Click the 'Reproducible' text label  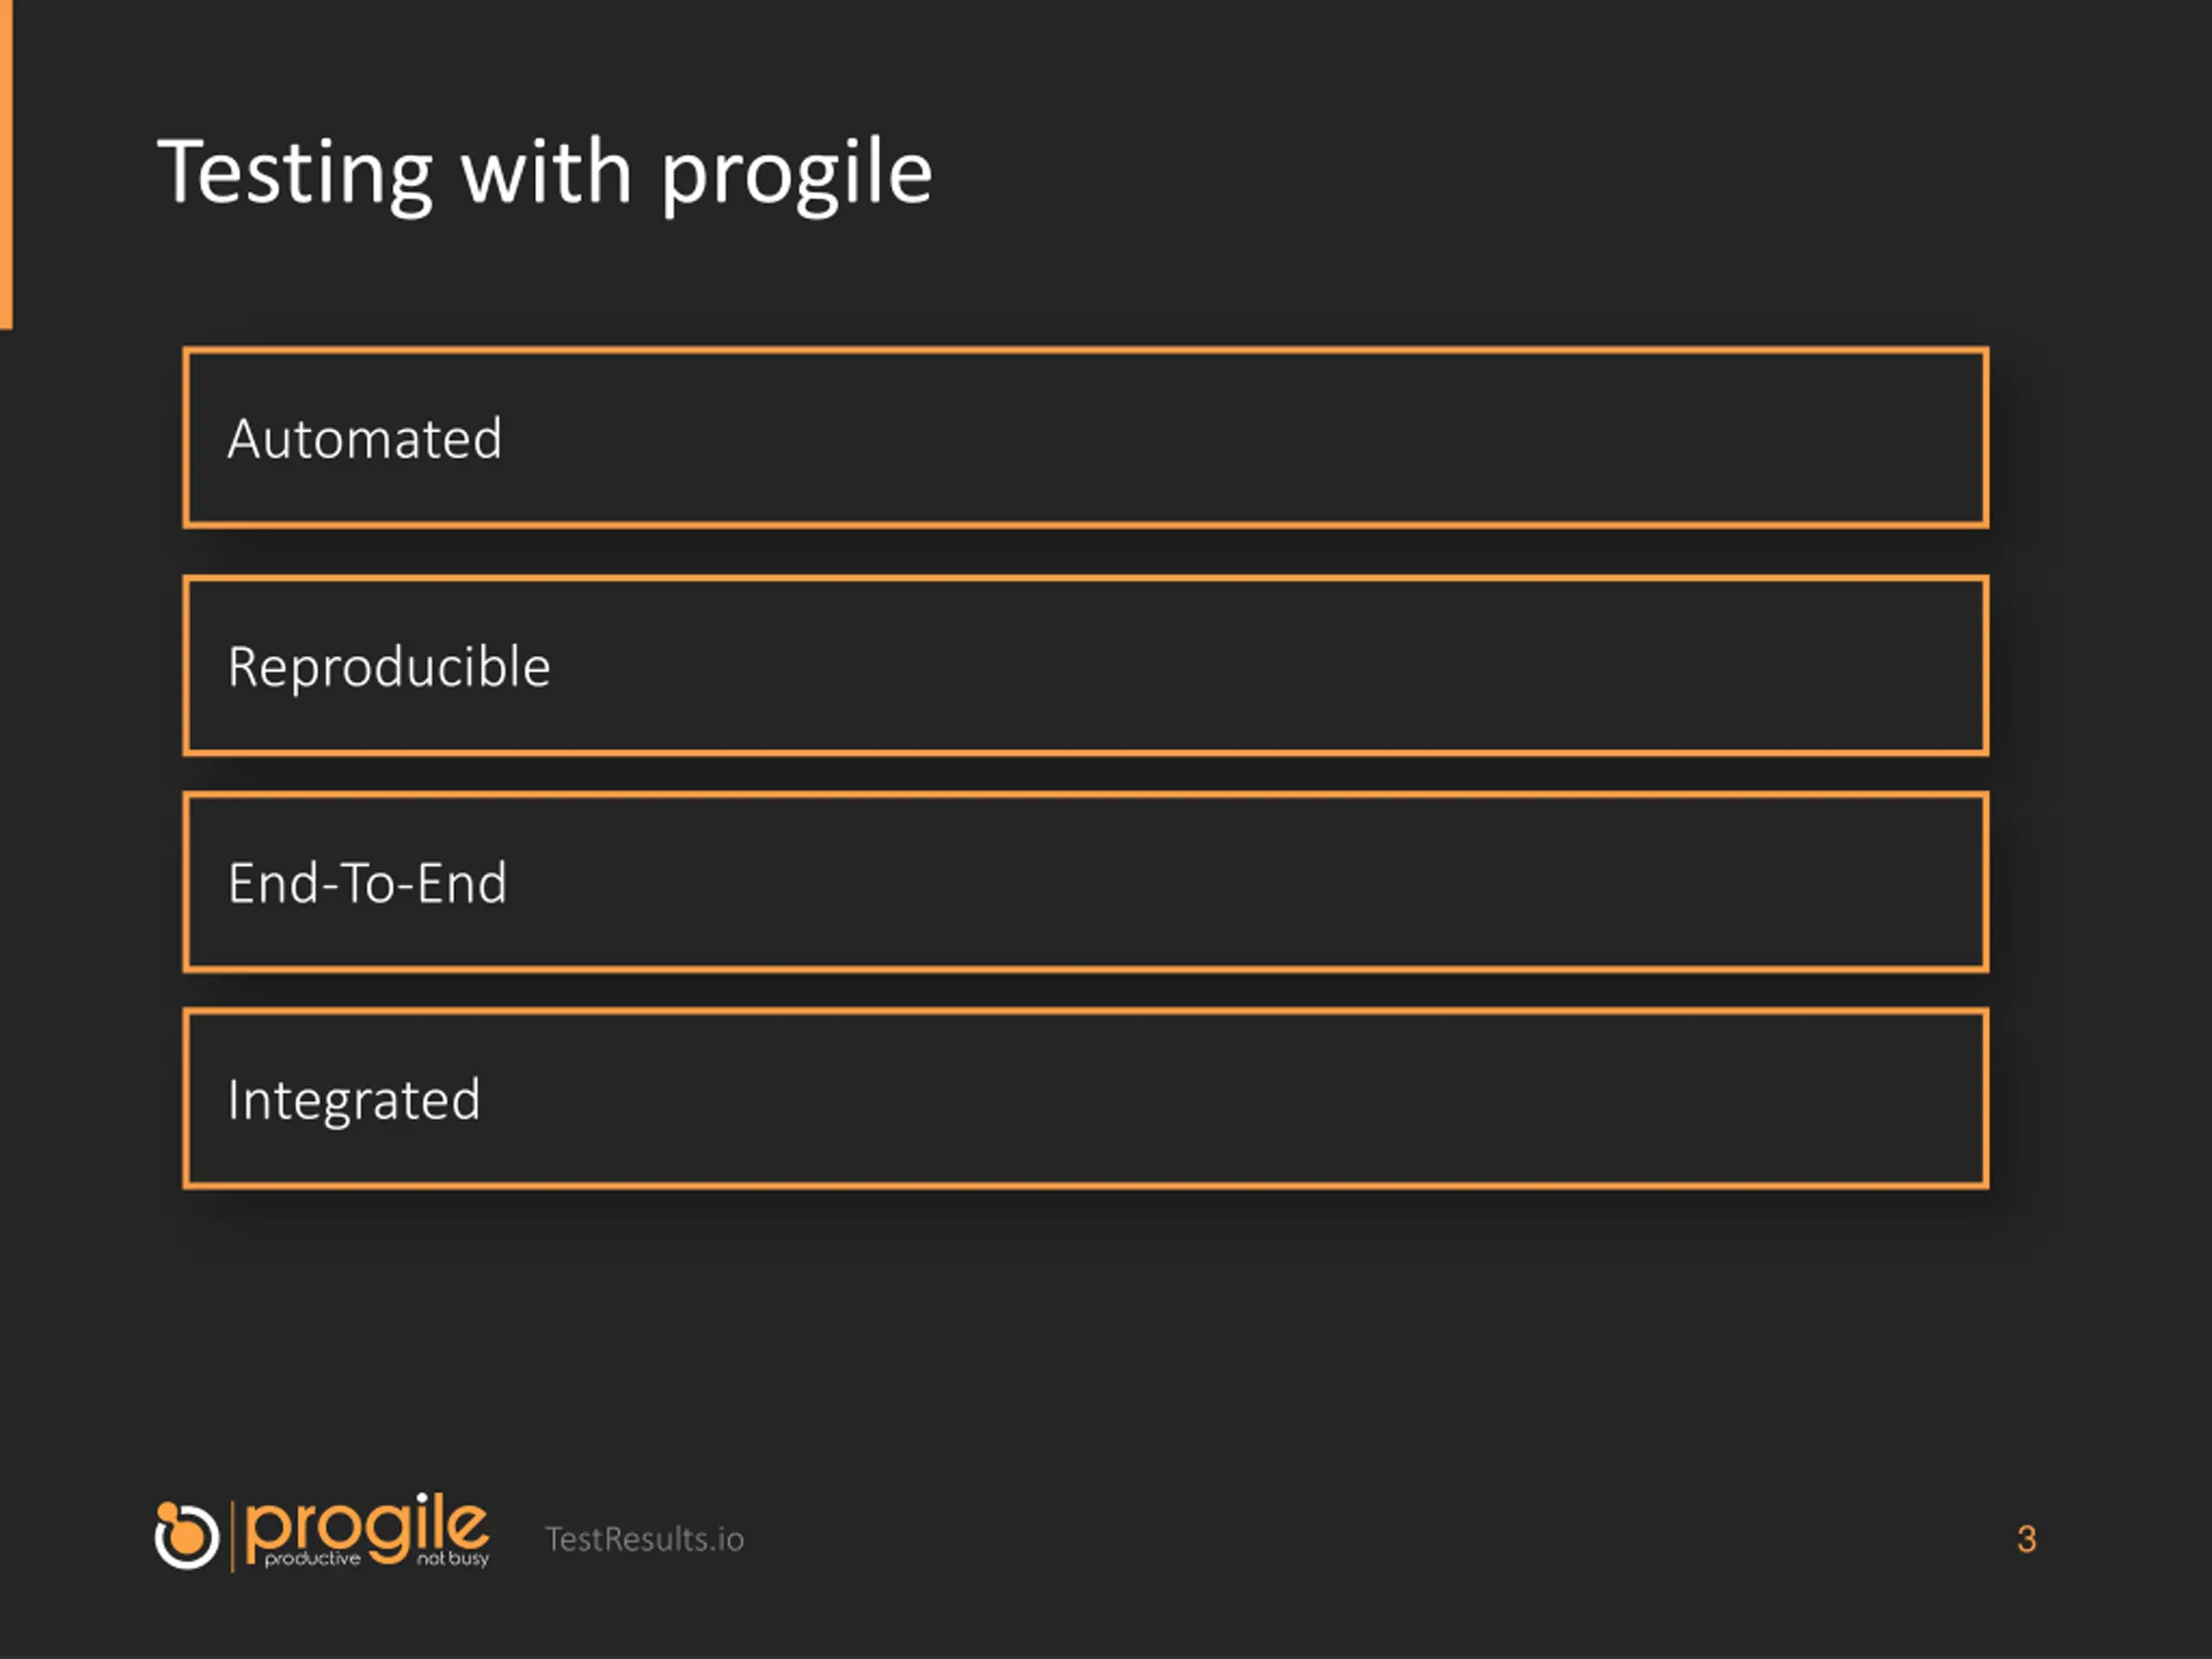click(389, 667)
